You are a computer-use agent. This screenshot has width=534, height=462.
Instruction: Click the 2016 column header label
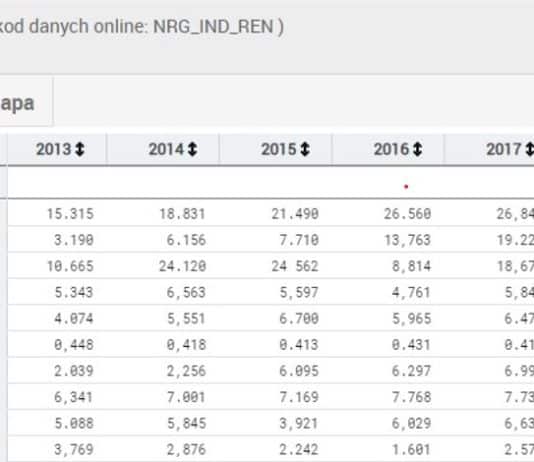pos(391,149)
